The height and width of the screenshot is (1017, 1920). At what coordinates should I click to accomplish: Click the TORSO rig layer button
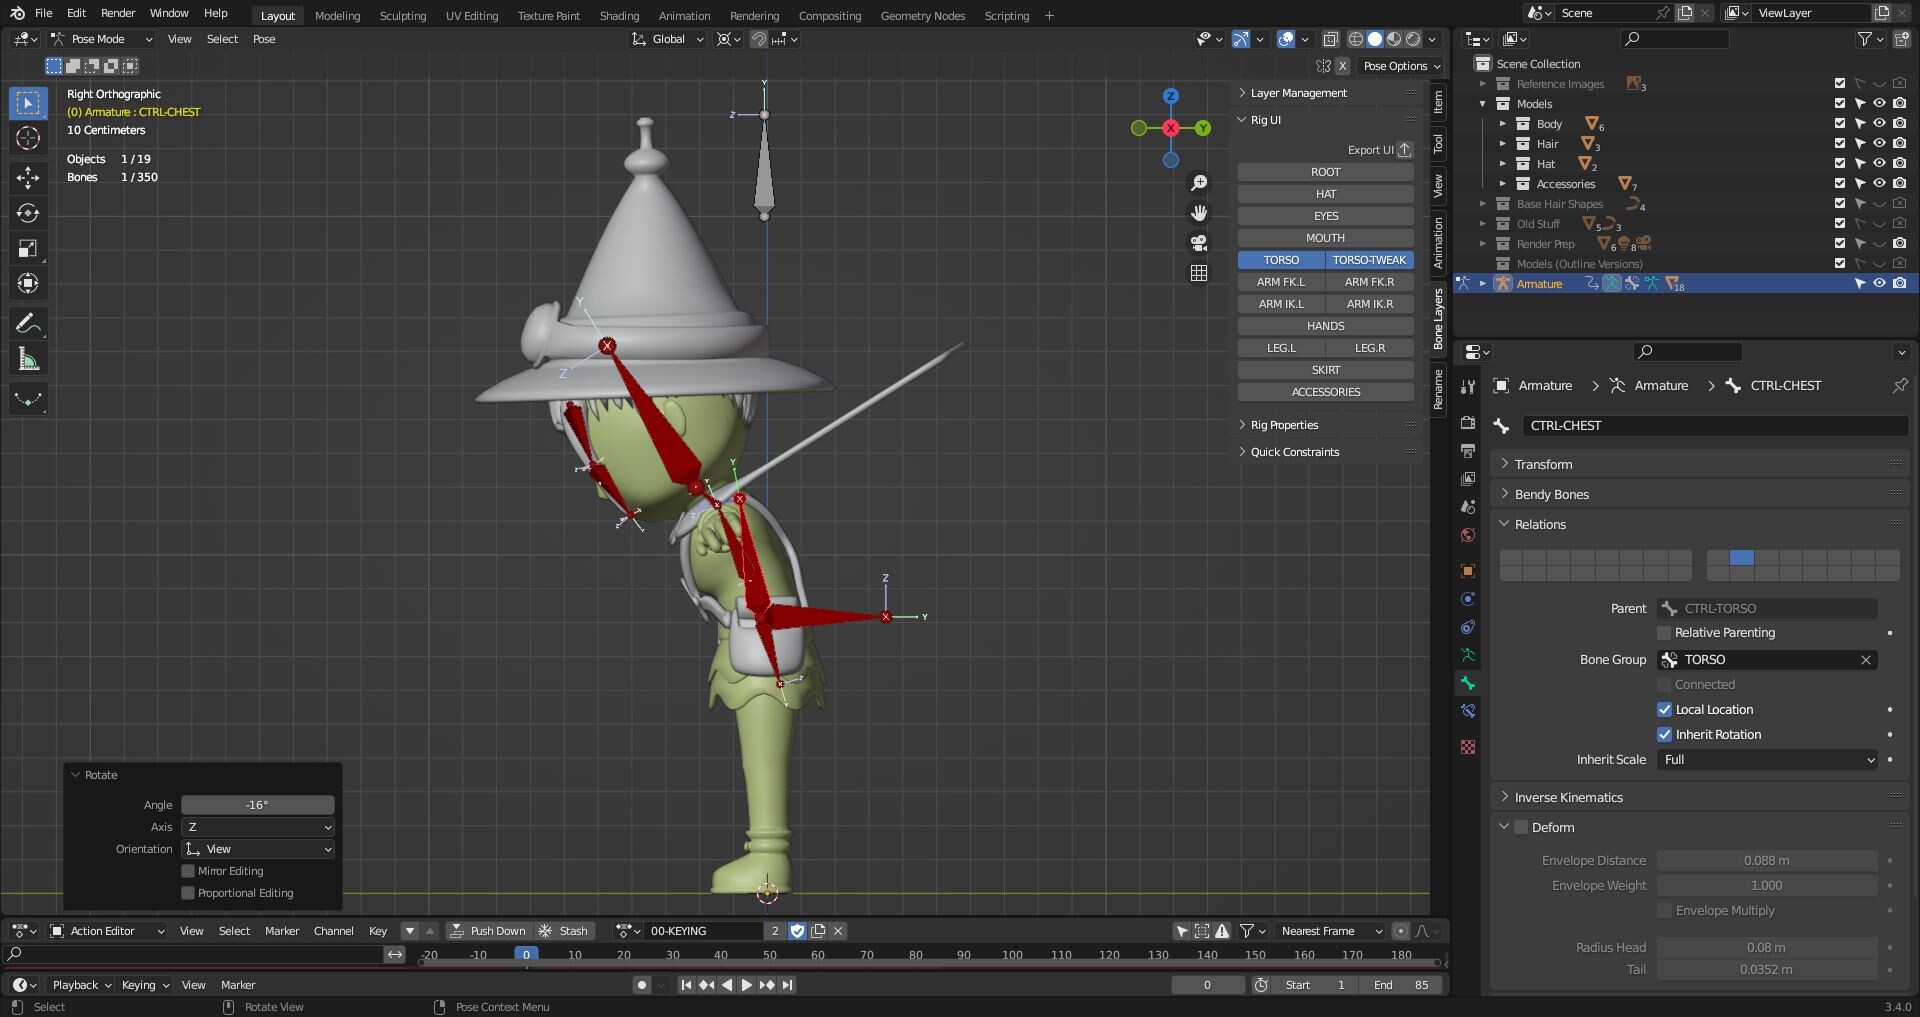tap(1280, 259)
